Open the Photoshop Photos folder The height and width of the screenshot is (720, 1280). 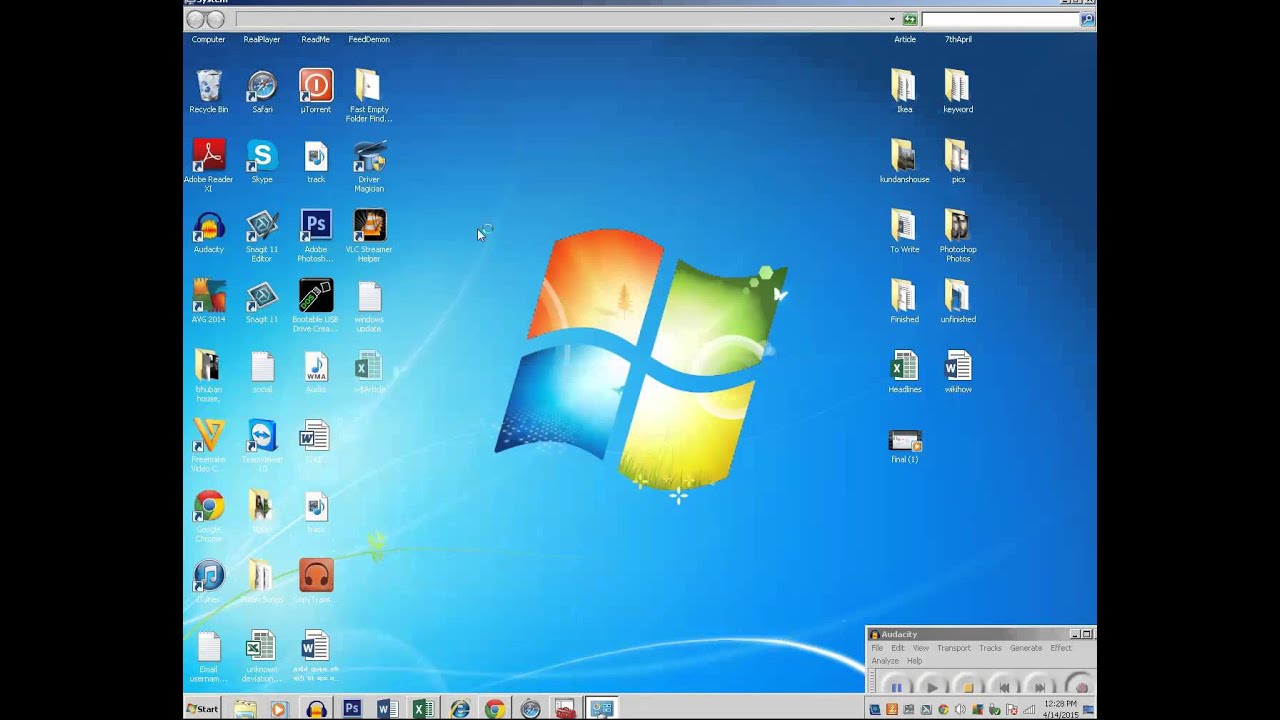tap(958, 236)
